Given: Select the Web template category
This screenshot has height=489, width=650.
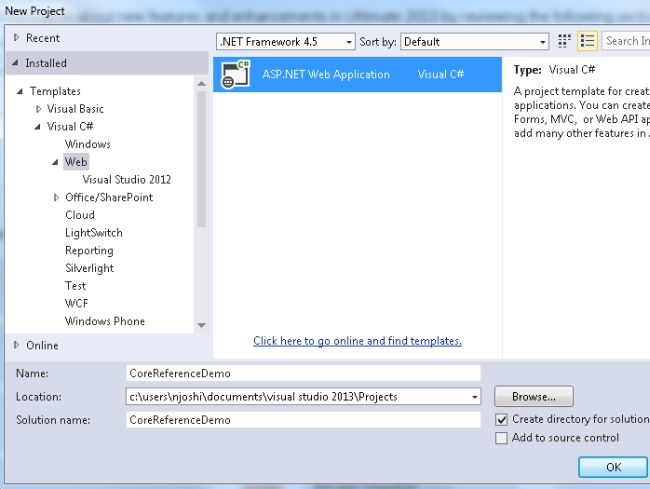Looking at the screenshot, I should click(x=76, y=162).
